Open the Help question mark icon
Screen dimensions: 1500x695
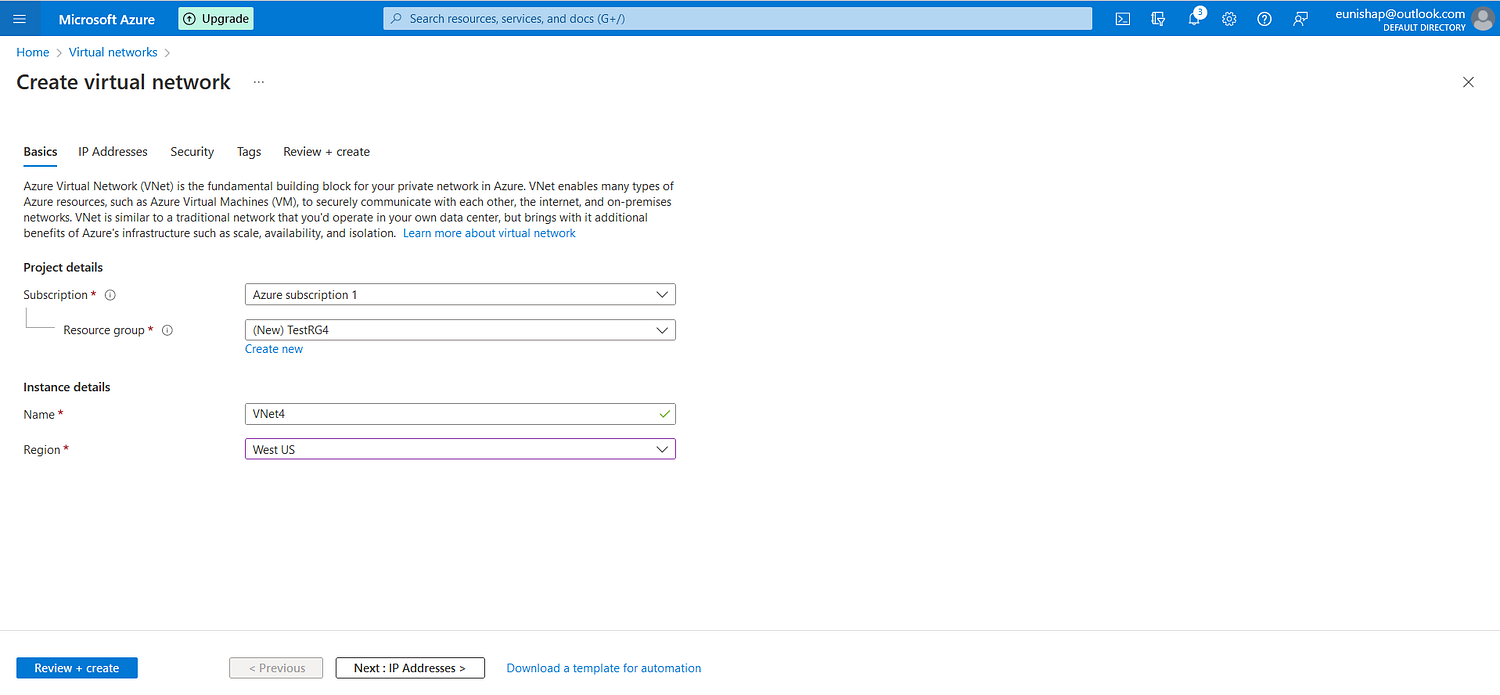click(x=1264, y=19)
